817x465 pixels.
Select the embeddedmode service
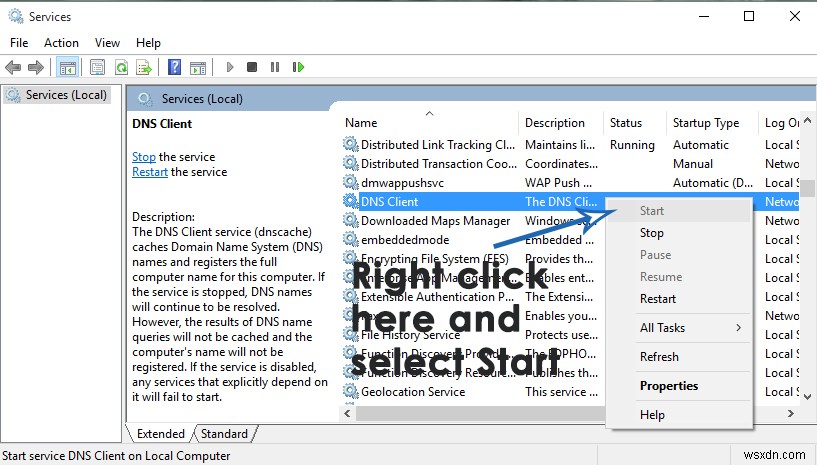[405, 240]
